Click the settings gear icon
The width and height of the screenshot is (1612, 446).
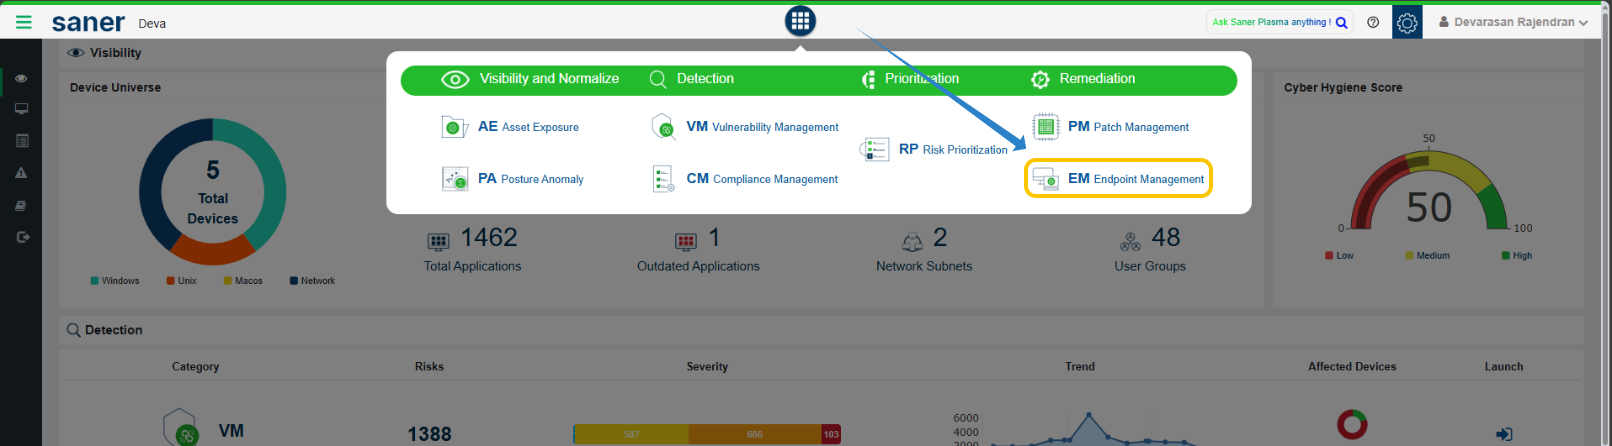coord(1407,23)
